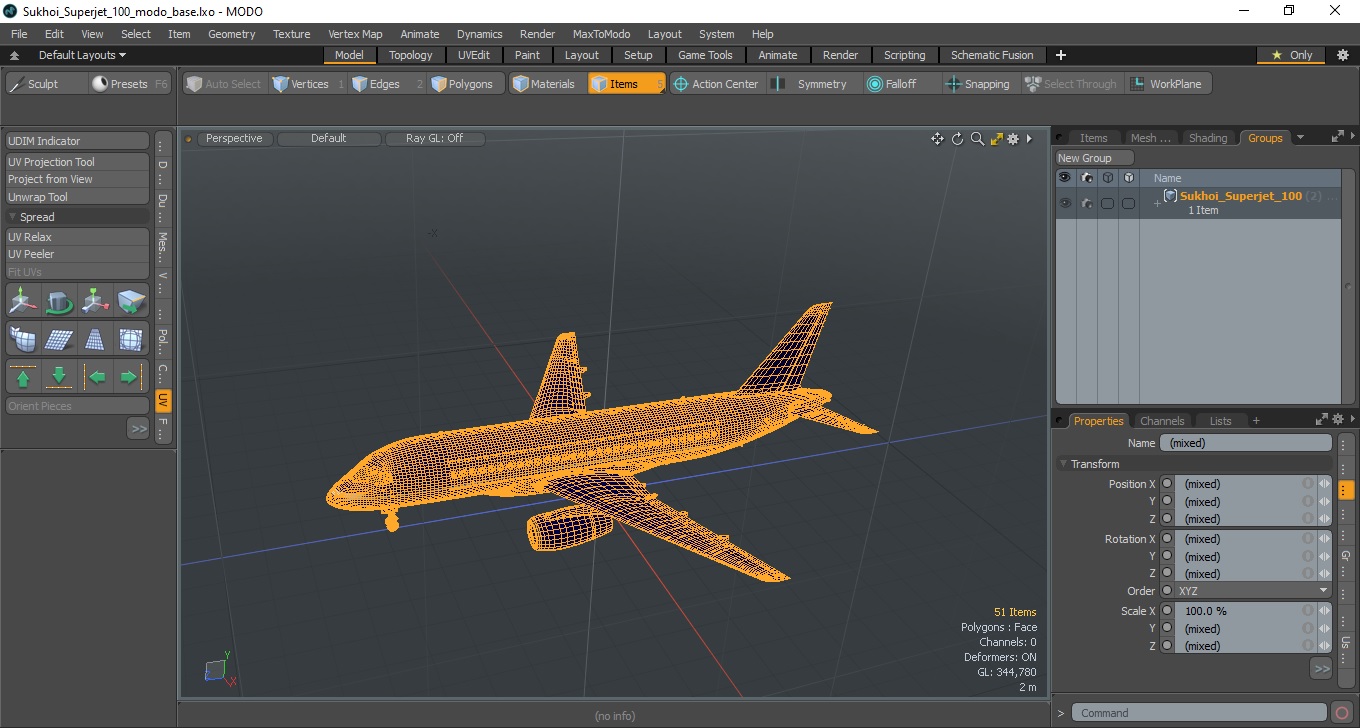This screenshot has height=728, width=1360.
Task: Click the curved UV mesh grid icon
Action: 23,339
